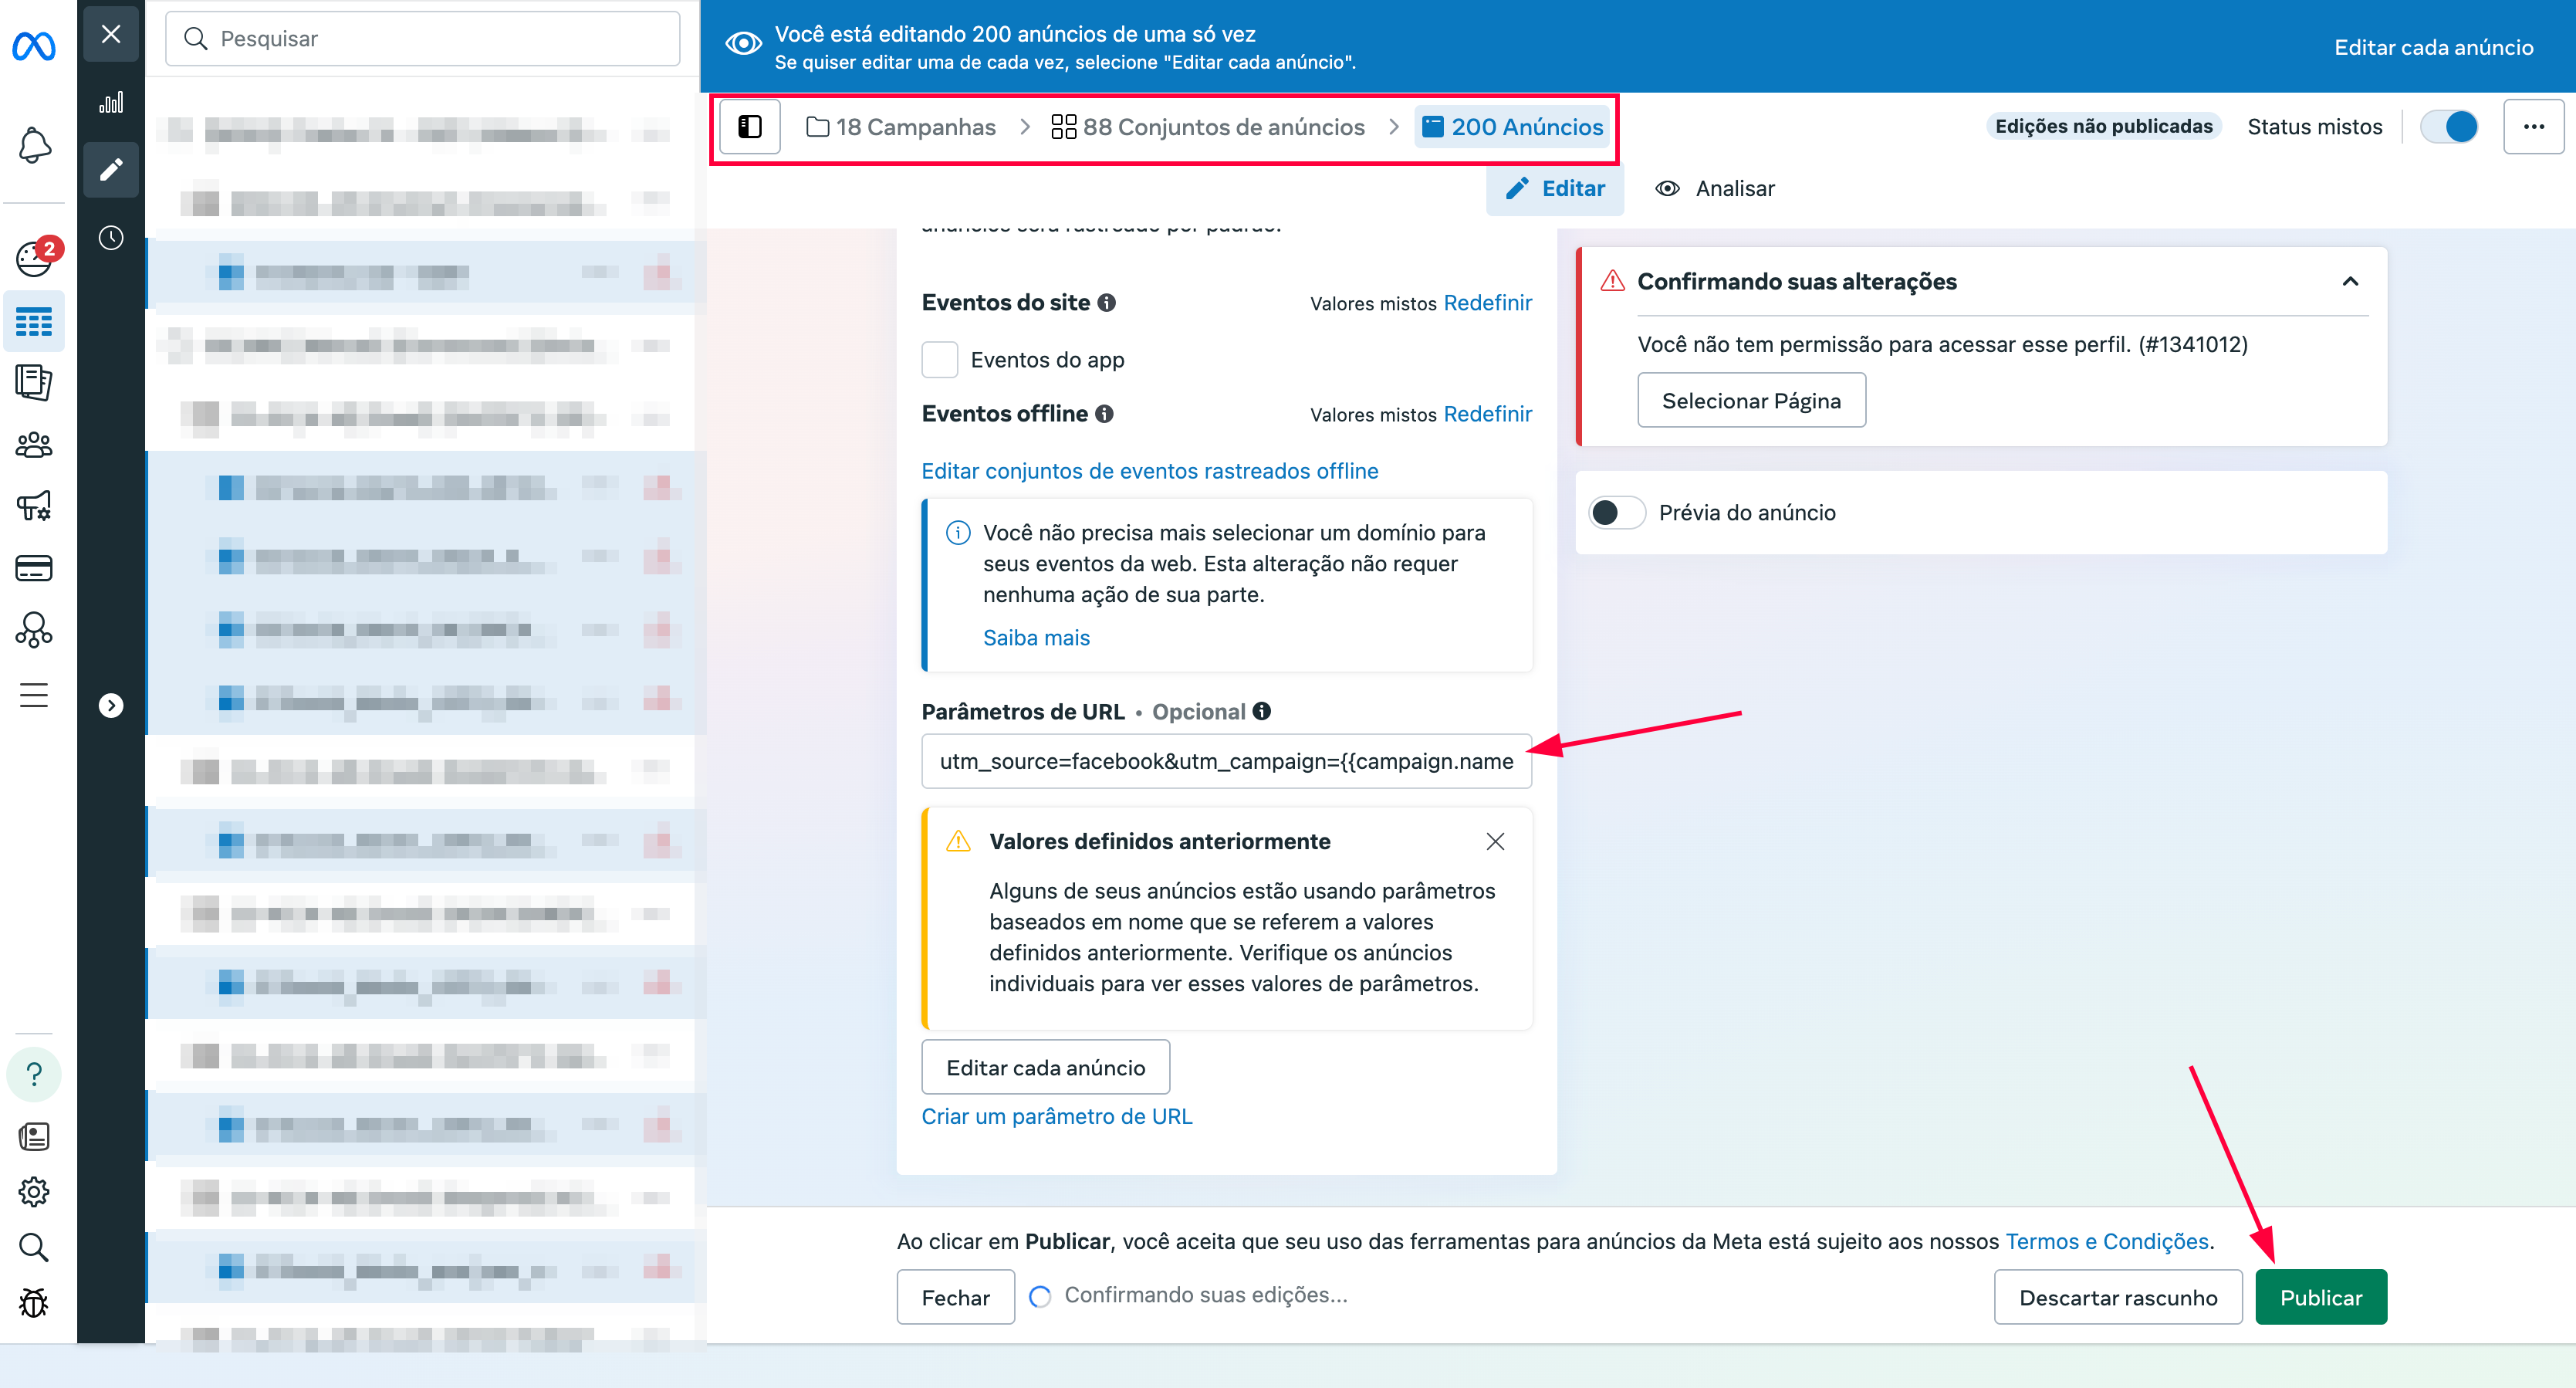2576x1388 pixels.
Task: Open the three-dot more options menu
Action: coord(2534,126)
